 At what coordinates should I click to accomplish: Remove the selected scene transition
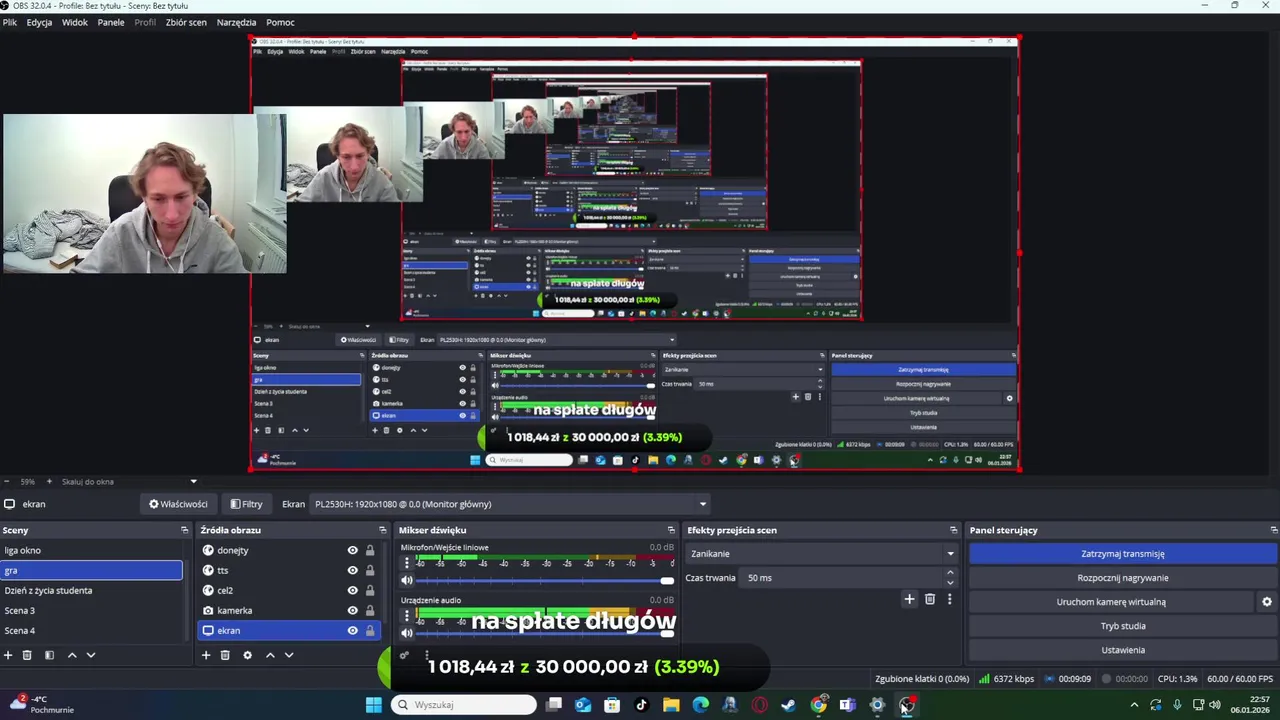tap(930, 599)
